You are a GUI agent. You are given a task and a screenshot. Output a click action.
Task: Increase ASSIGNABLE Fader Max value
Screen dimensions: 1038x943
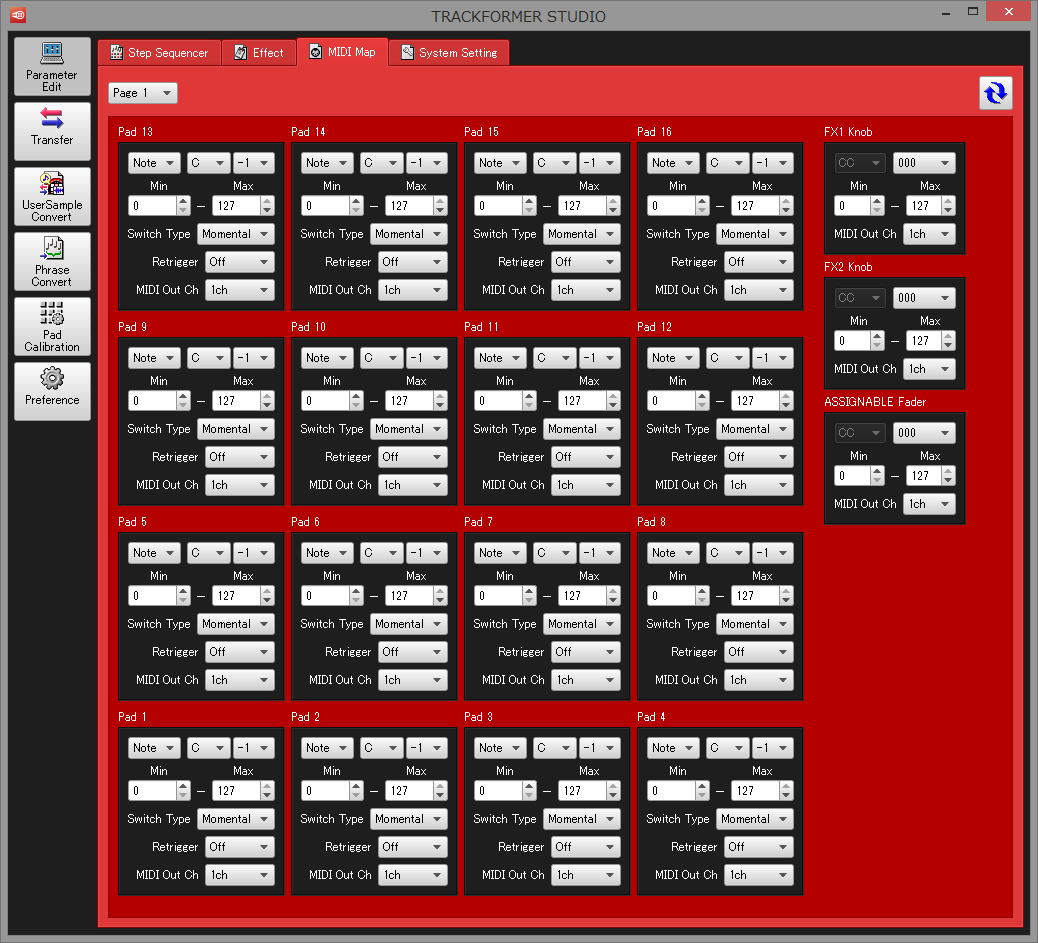[x=949, y=472]
